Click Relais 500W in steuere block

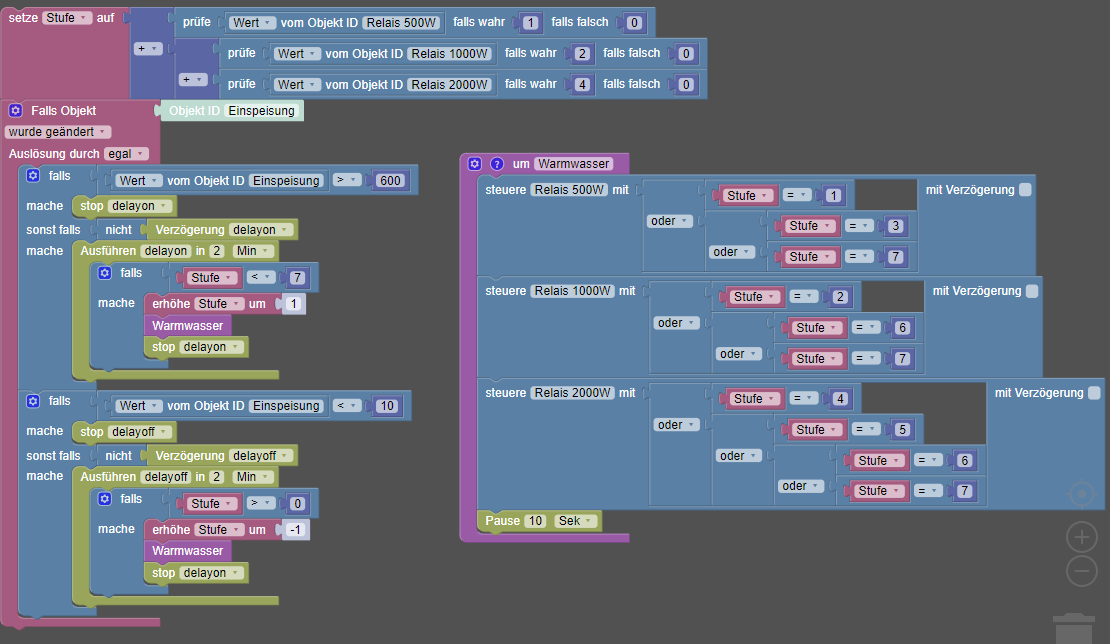pyautogui.click(x=569, y=190)
